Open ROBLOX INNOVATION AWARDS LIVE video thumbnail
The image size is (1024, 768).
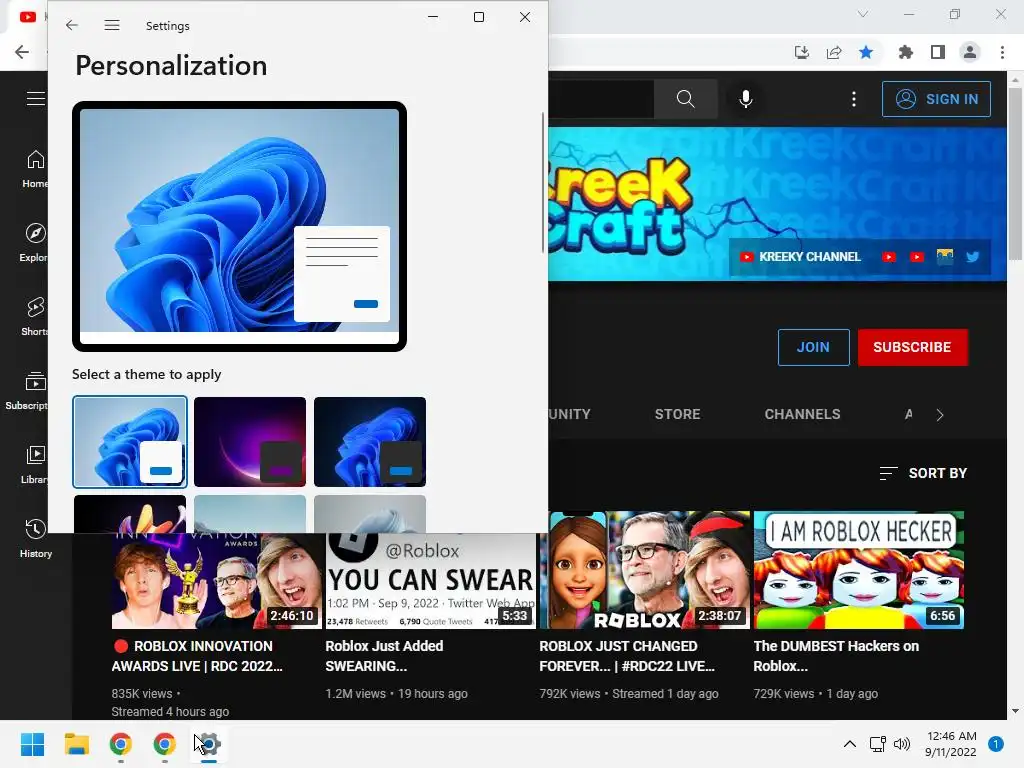pyautogui.click(x=217, y=581)
